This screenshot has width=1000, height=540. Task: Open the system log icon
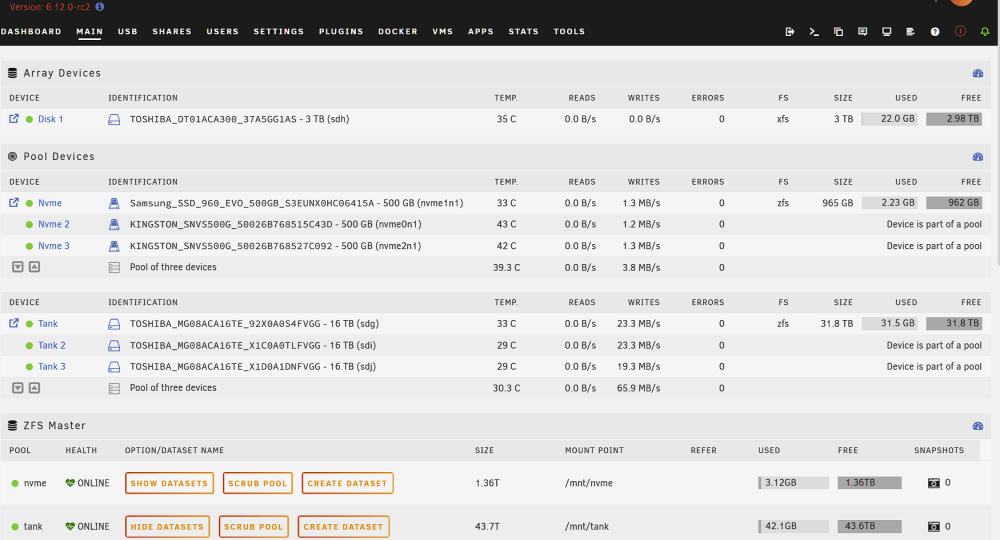point(911,31)
